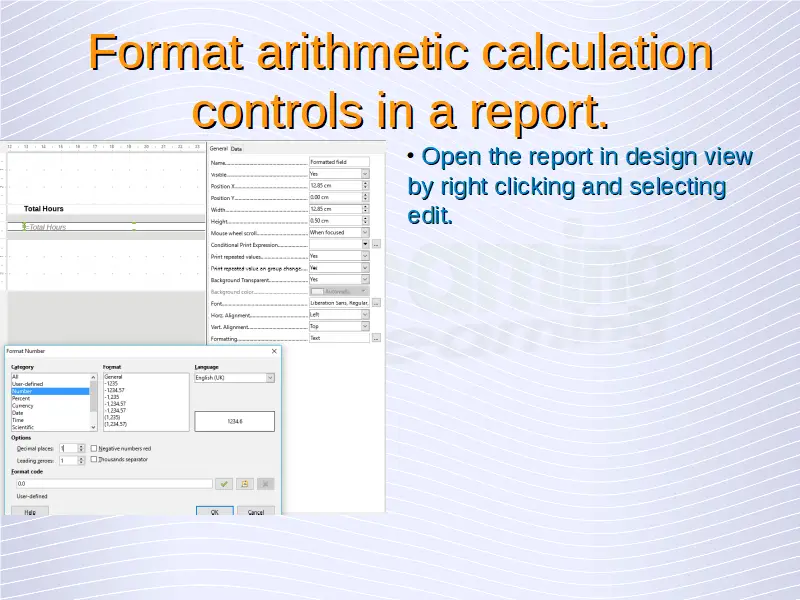
Task: Open the Formatting ellipsis button
Action: coord(376,338)
